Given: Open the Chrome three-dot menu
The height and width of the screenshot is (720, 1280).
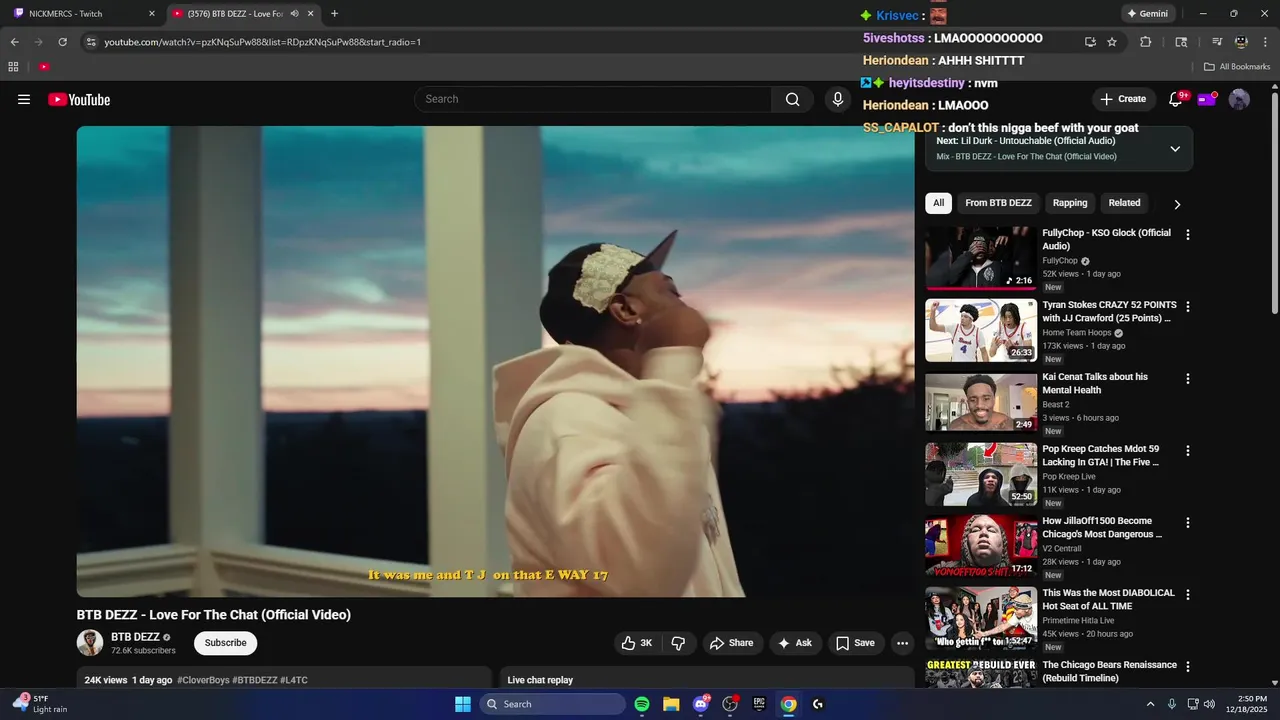Looking at the screenshot, I should click(x=1264, y=42).
